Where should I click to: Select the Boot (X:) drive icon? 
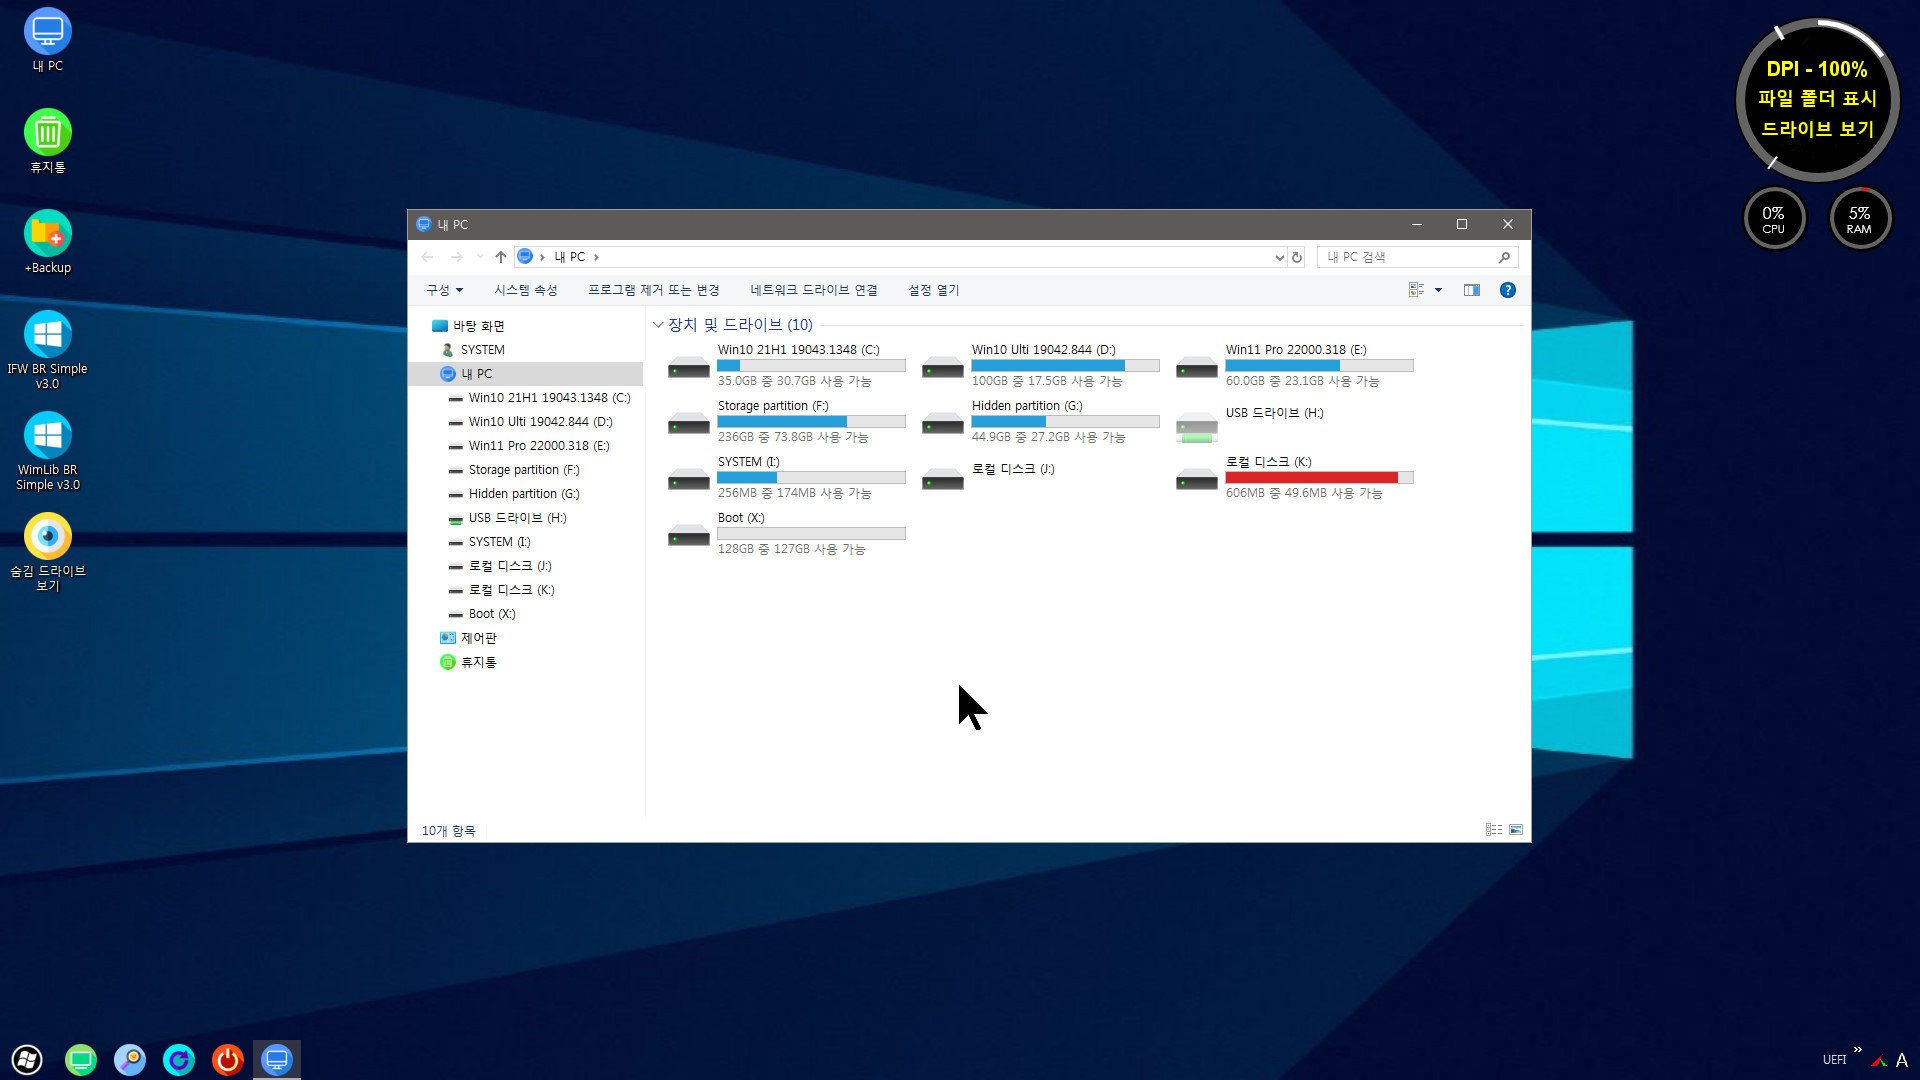point(689,536)
